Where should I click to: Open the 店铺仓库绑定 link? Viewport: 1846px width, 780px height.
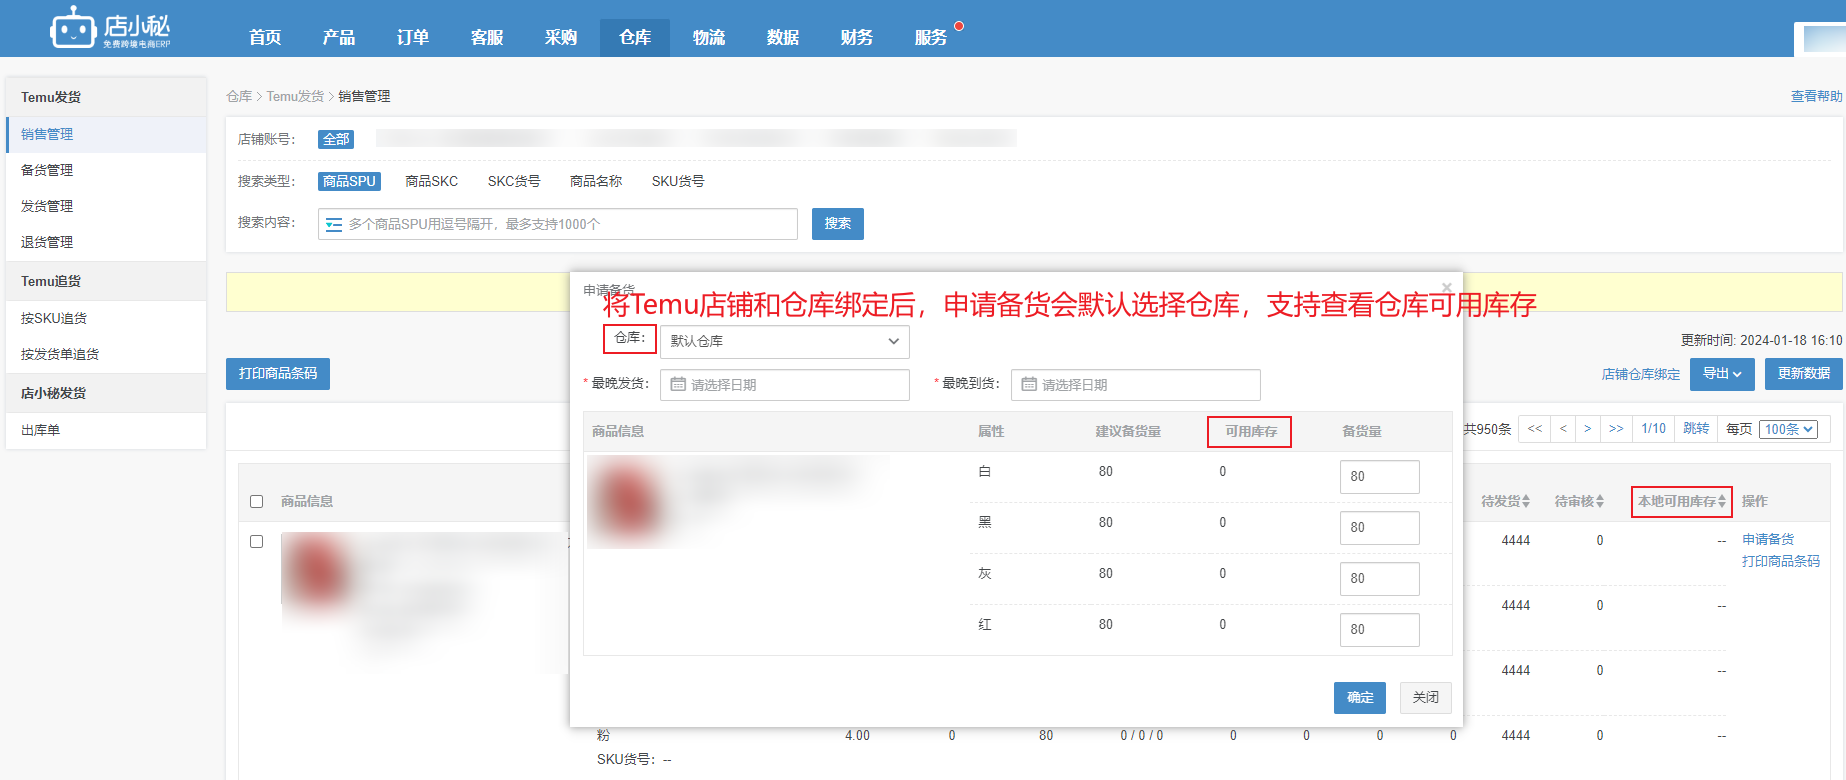pyautogui.click(x=1641, y=374)
